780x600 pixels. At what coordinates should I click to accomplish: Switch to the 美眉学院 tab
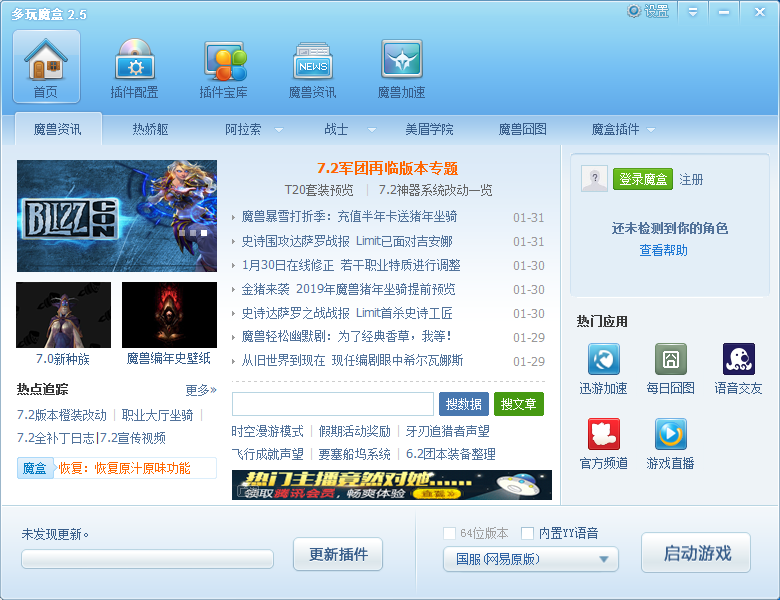click(429, 129)
